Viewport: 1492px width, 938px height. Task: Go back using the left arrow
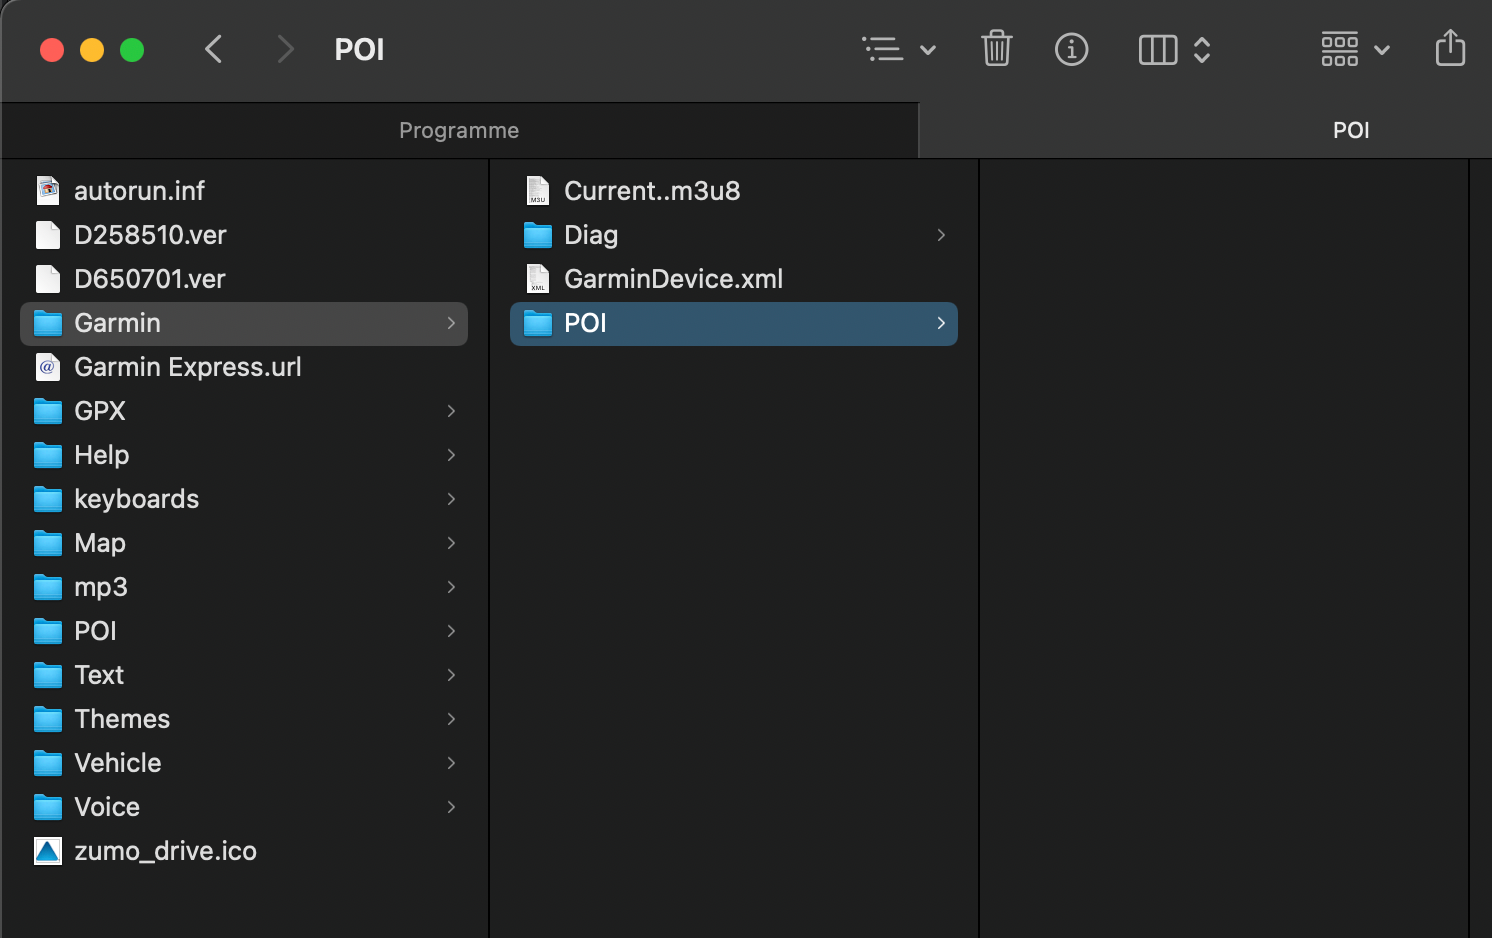click(213, 49)
